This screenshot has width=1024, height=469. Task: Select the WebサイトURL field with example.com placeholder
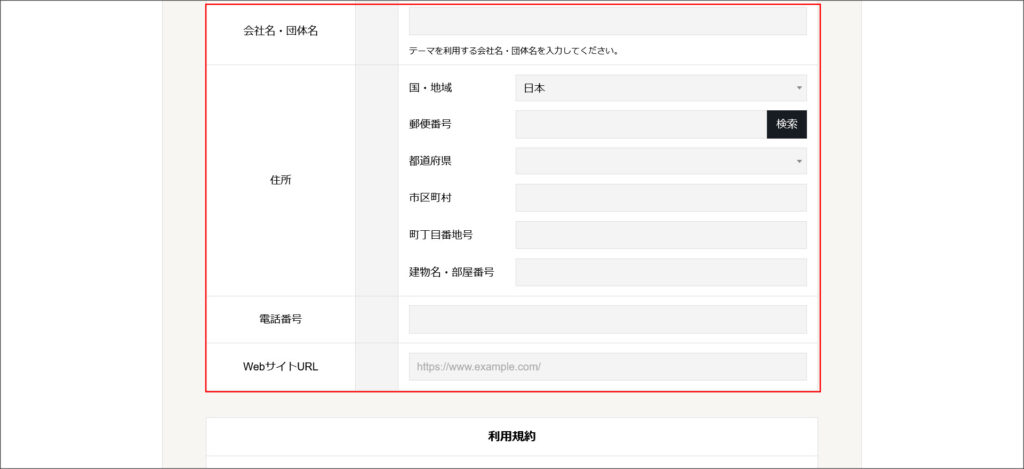click(x=607, y=367)
